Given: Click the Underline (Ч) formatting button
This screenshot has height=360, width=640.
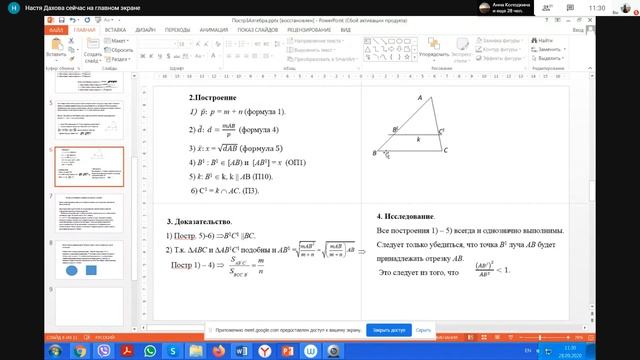Looking at the screenshot, I should pyautogui.click(x=160, y=56).
